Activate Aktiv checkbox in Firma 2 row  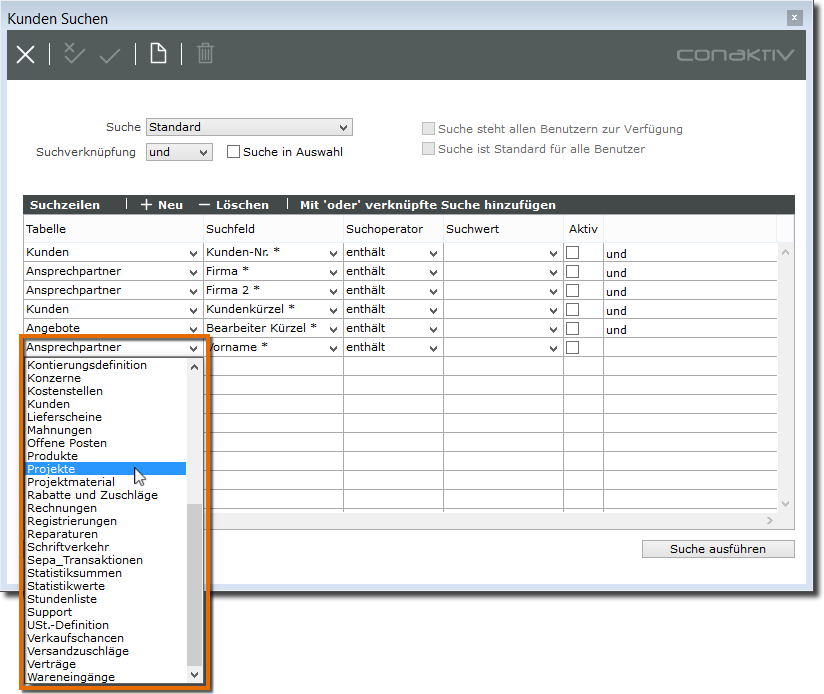[572, 291]
